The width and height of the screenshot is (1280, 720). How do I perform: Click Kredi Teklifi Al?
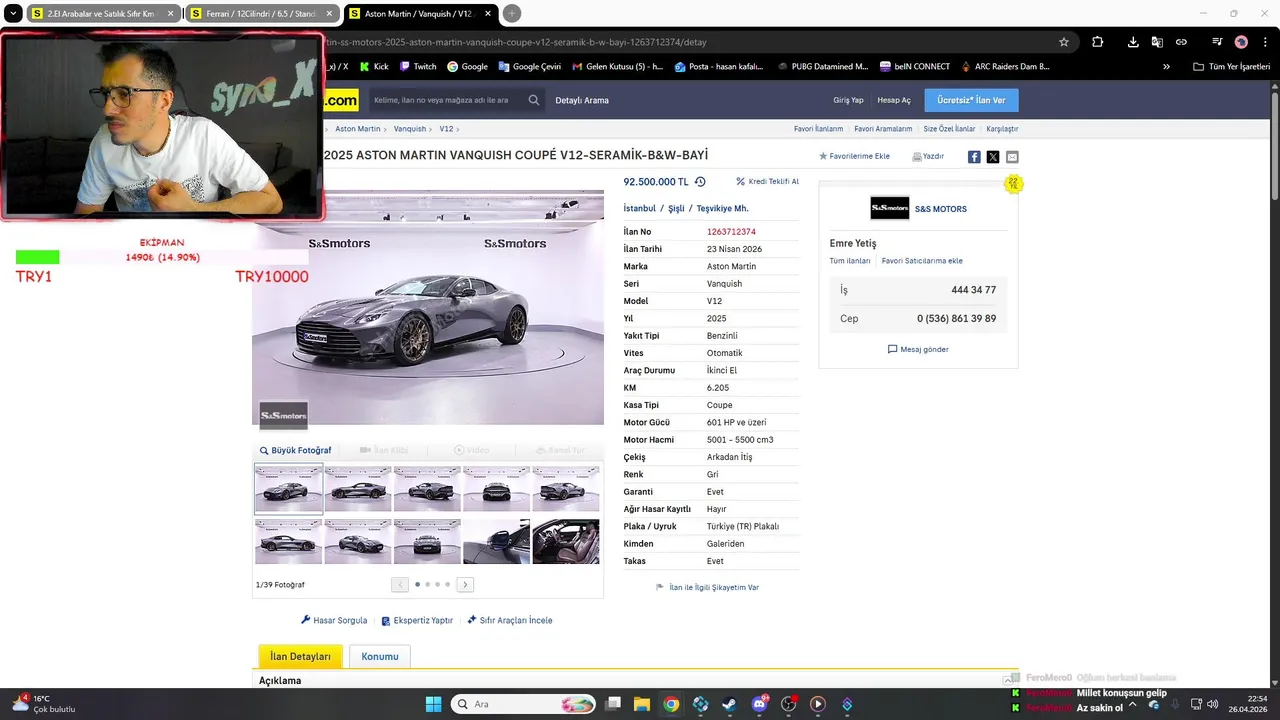pos(767,182)
